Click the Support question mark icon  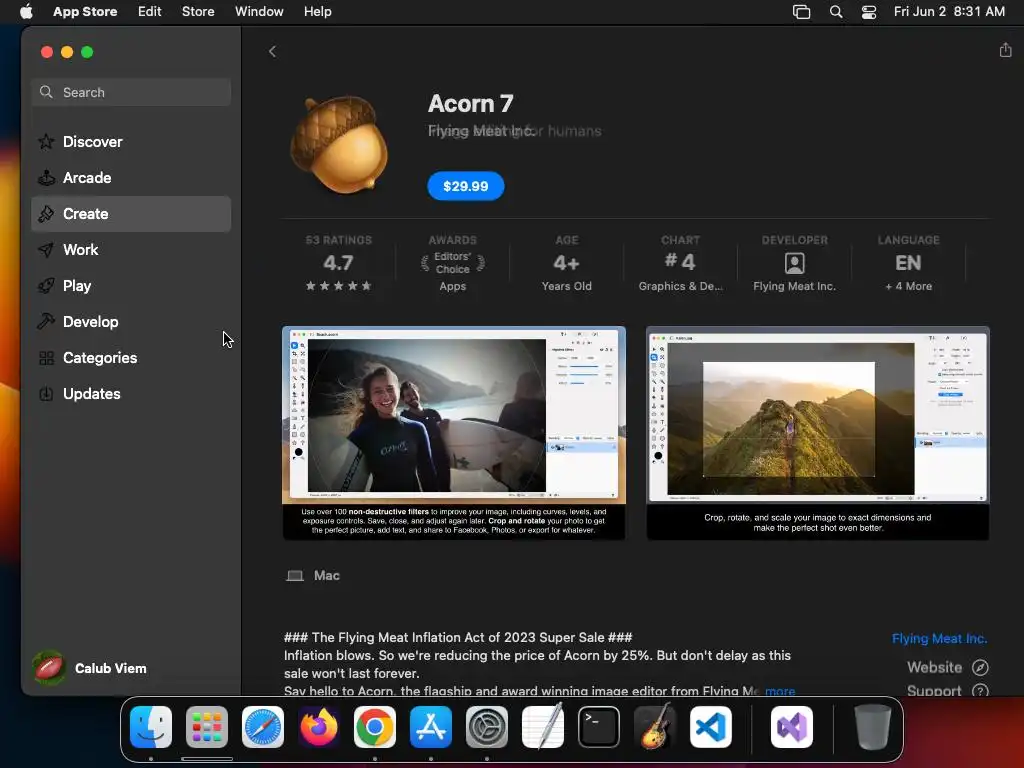[x=980, y=690]
